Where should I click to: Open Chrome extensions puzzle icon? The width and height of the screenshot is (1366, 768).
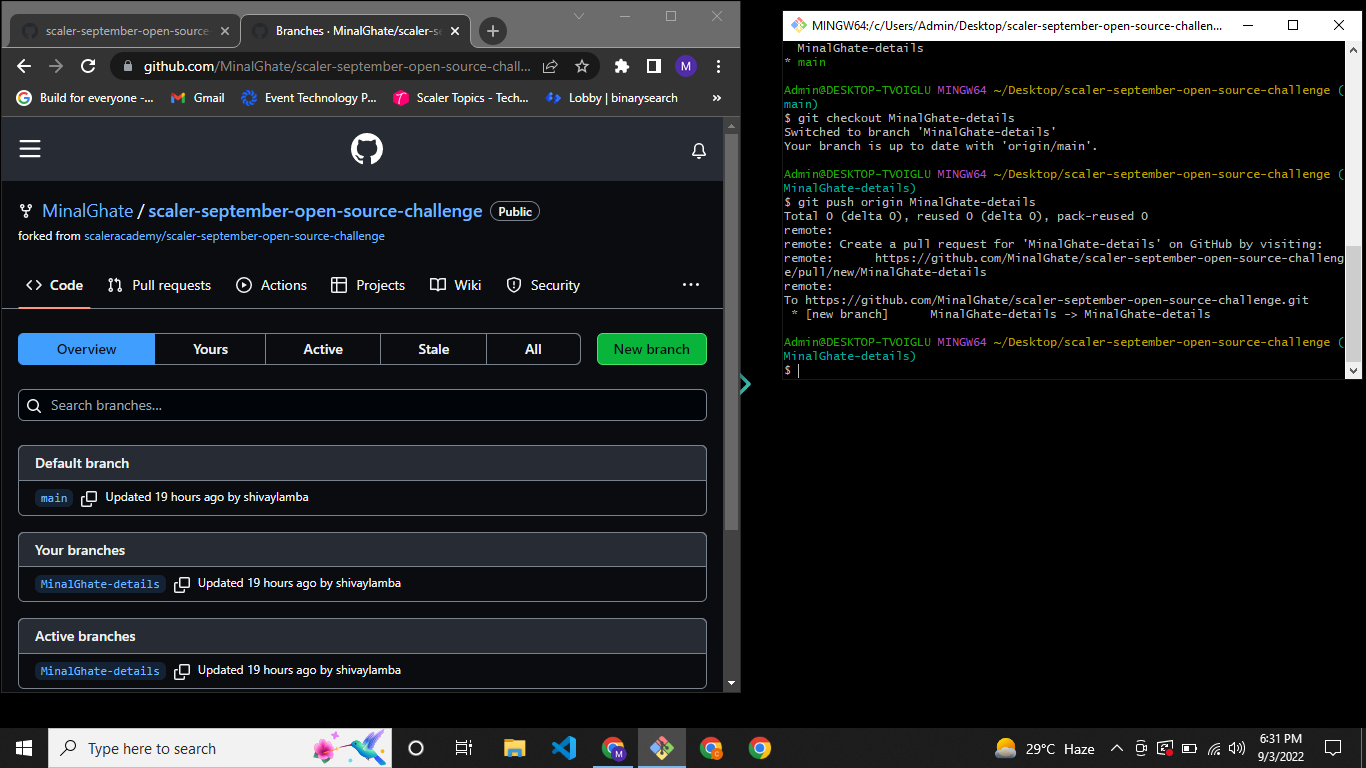coord(621,67)
